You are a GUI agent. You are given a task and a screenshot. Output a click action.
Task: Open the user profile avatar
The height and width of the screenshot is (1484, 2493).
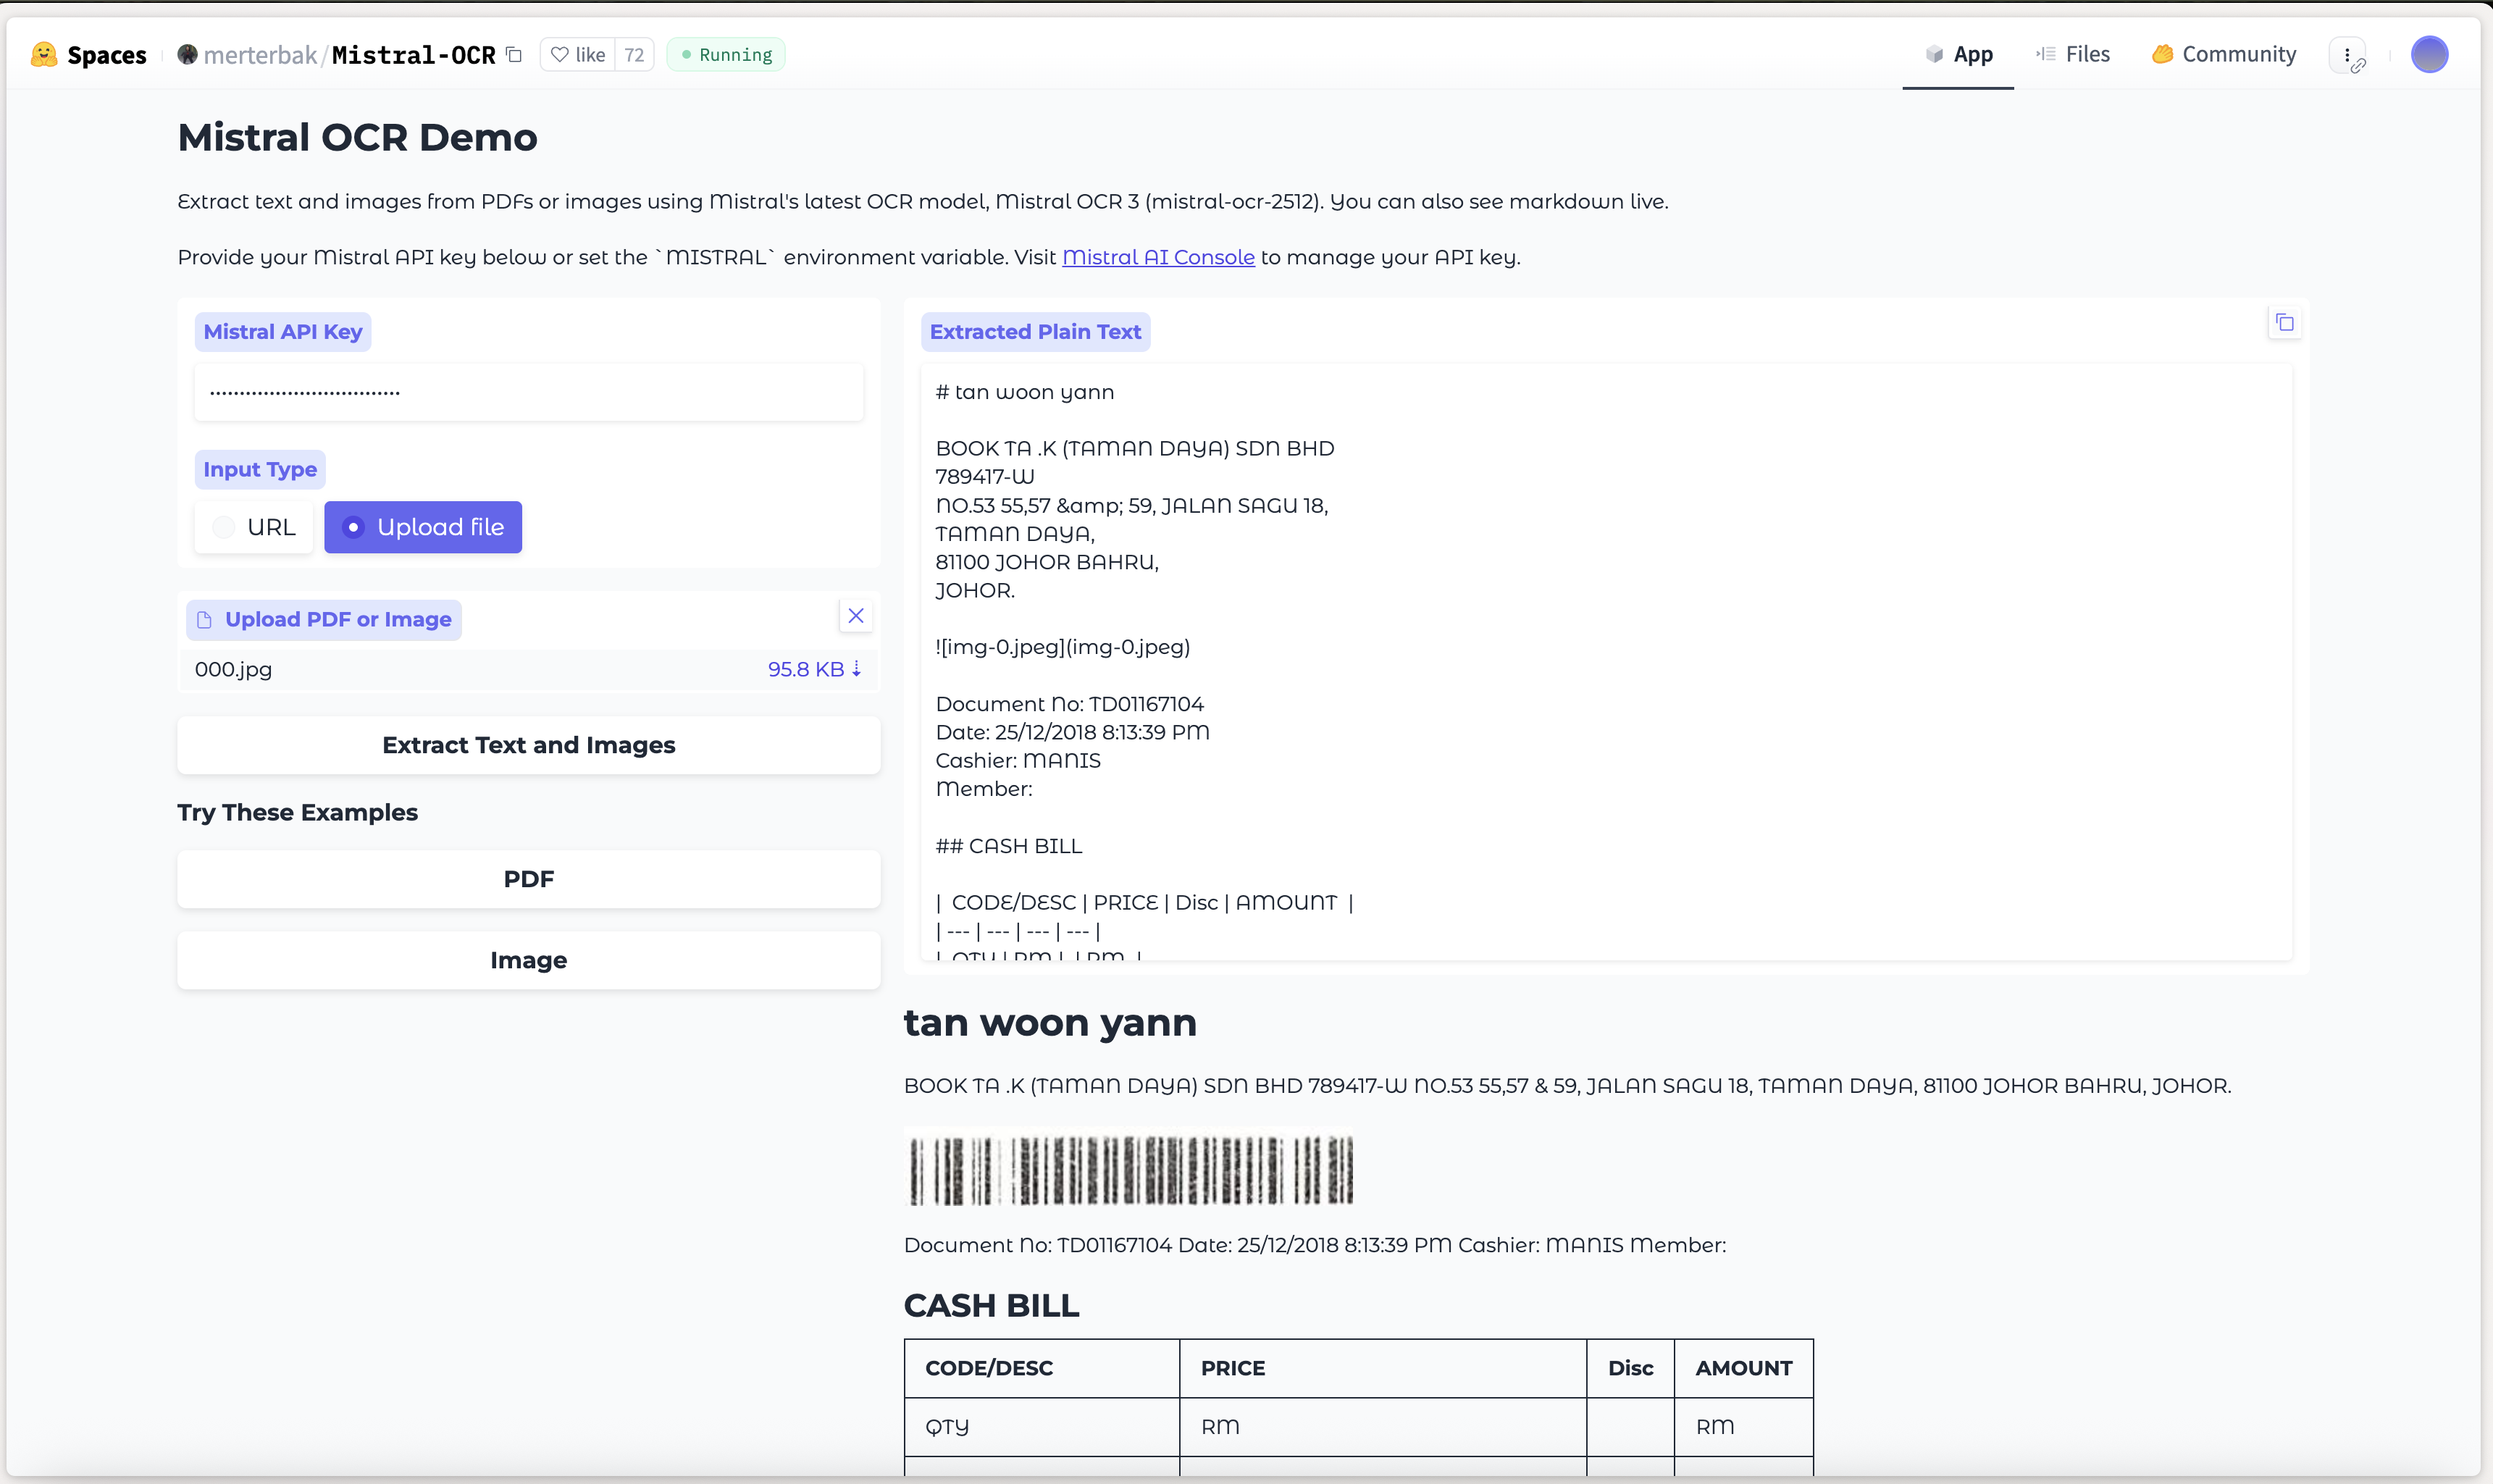click(2429, 54)
